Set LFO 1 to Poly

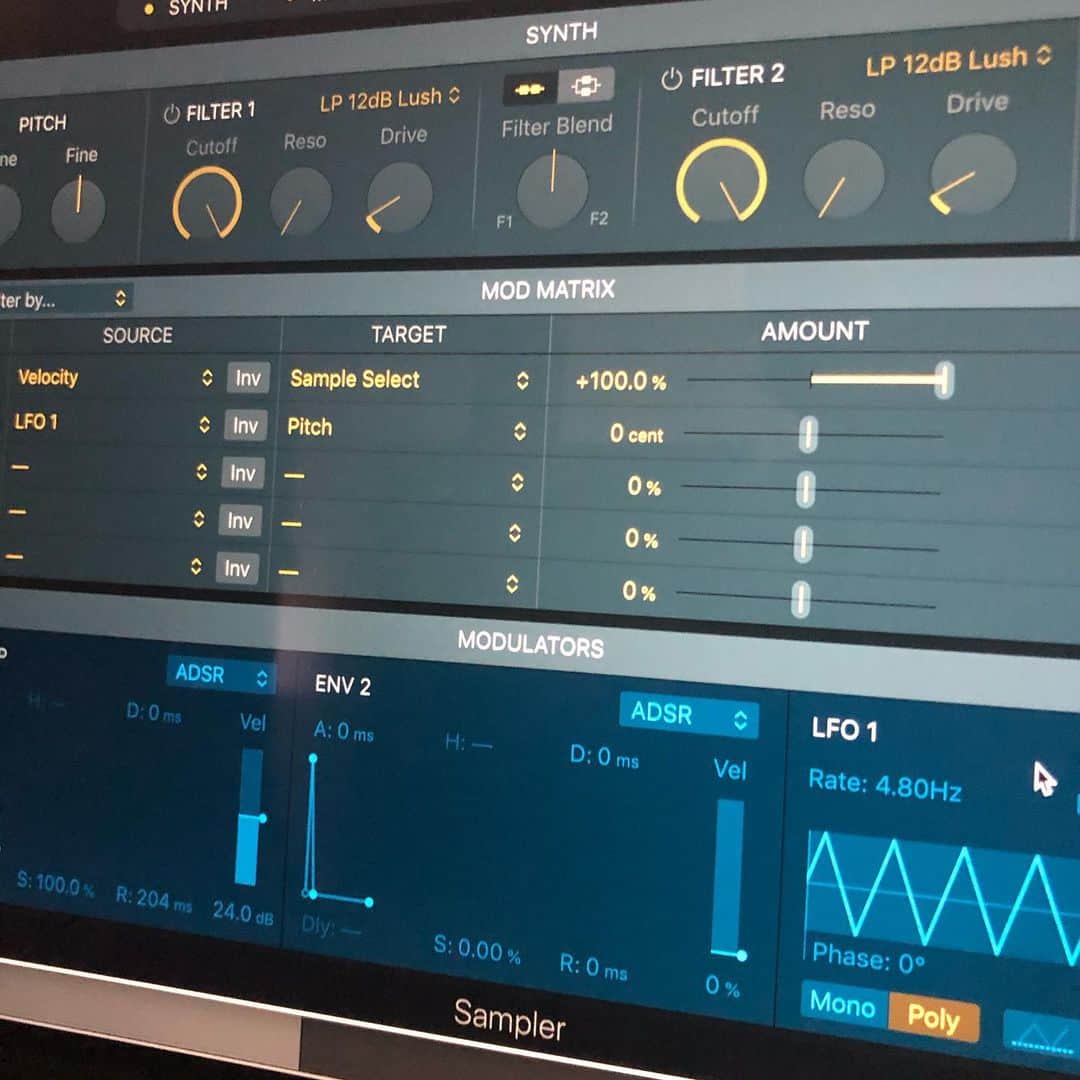tap(933, 1017)
